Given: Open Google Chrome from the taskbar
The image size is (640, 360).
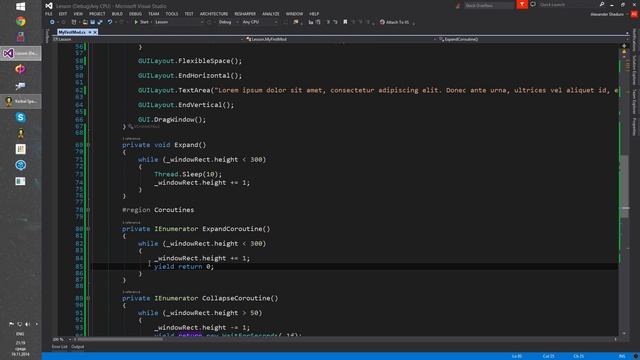Looking at the screenshot, I should click(20, 22).
